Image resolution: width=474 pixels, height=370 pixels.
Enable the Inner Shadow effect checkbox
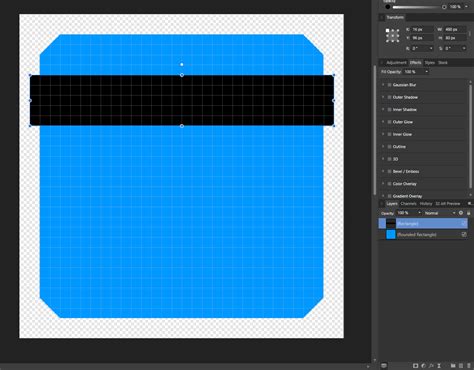point(389,110)
